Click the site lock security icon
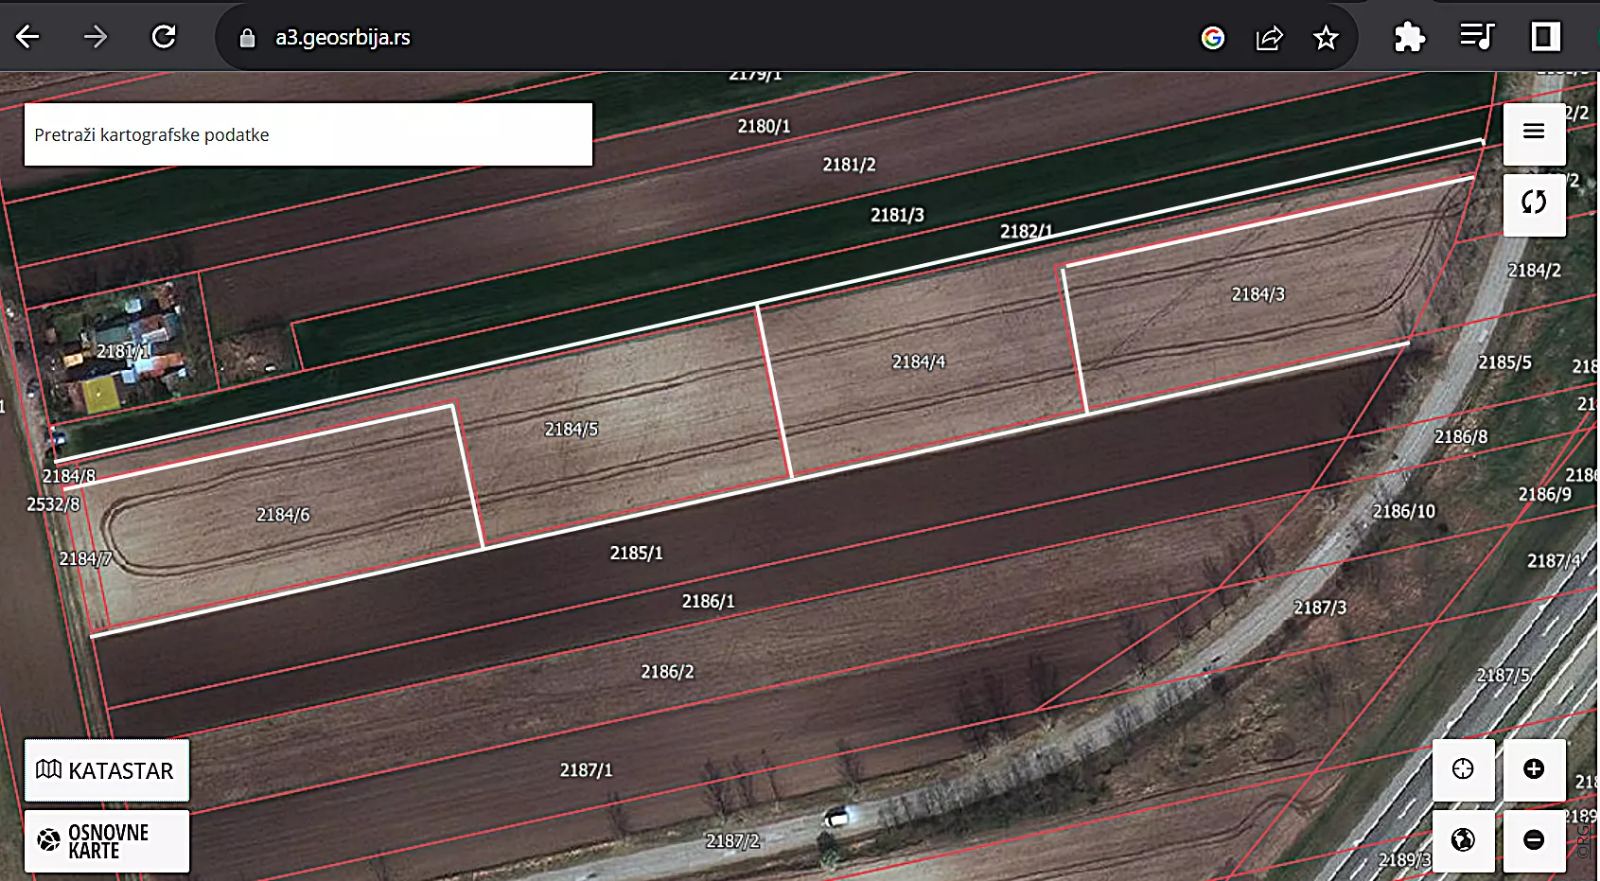The width and height of the screenshot is (1600, 881). coord(247,38)
